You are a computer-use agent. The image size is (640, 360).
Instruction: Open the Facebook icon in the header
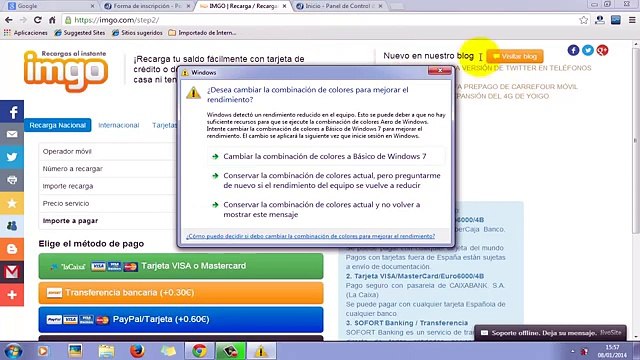pyautogui.click(x=573, y=50)
